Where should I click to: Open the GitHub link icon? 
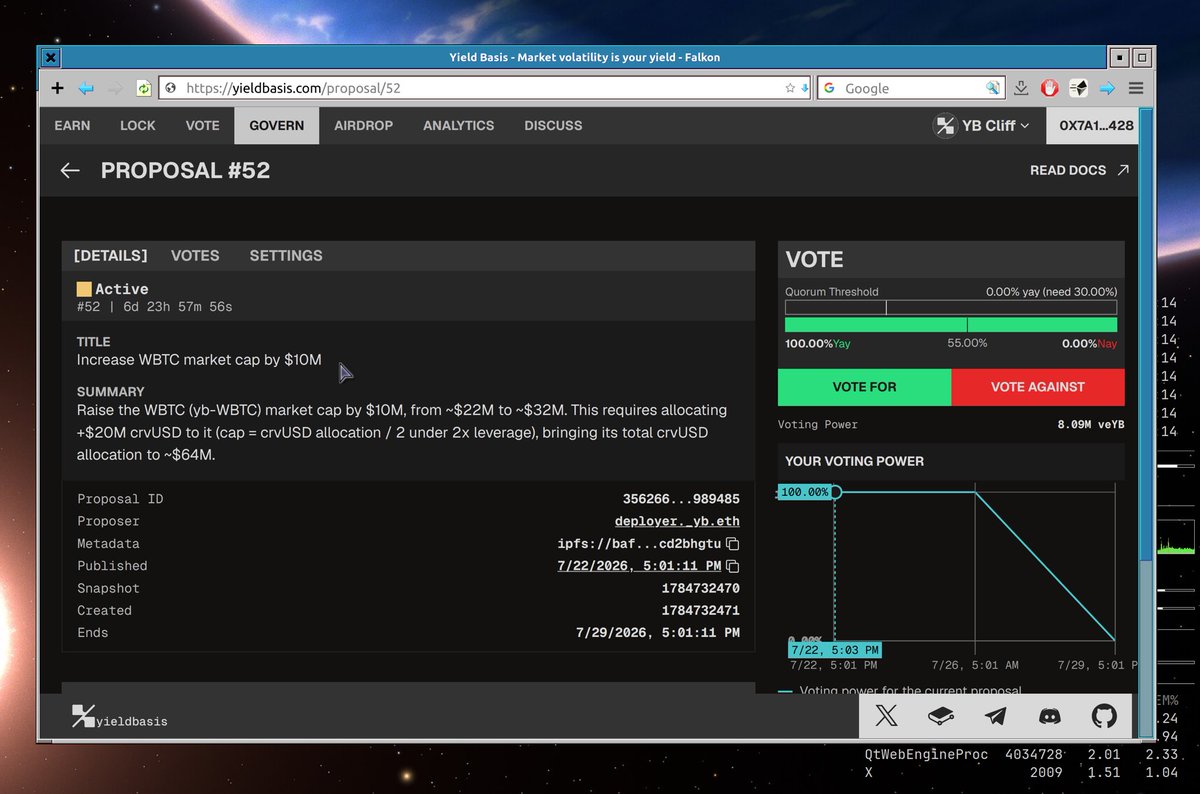point(1103,716)
